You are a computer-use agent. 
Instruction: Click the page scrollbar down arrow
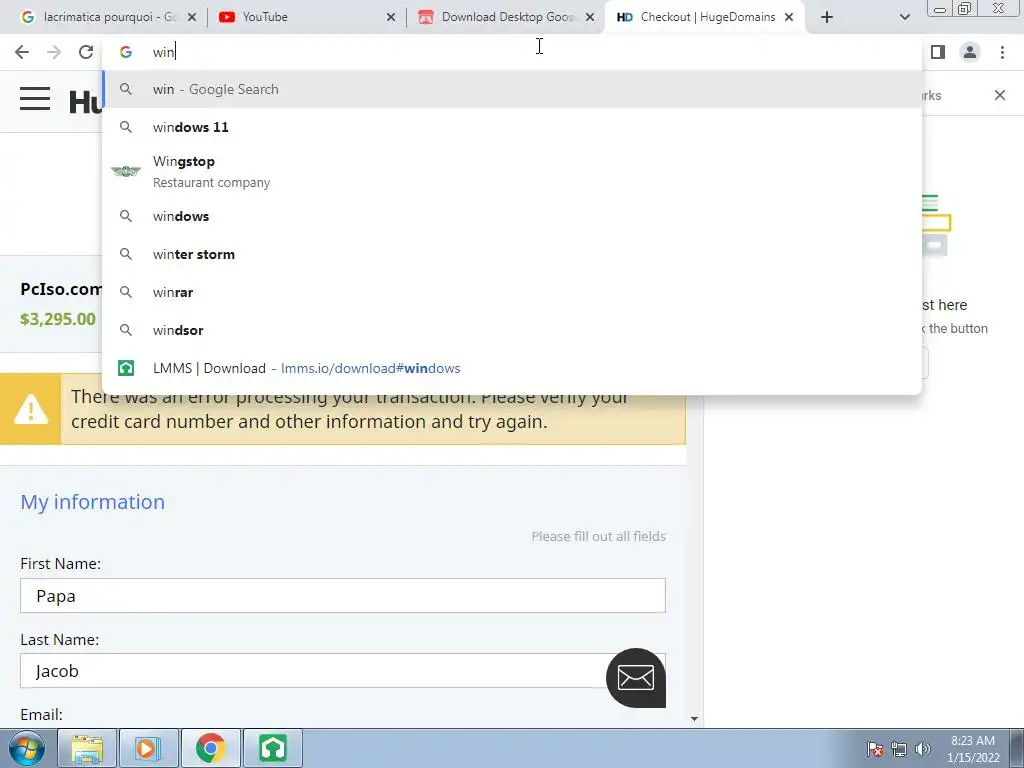coord(694,718)
